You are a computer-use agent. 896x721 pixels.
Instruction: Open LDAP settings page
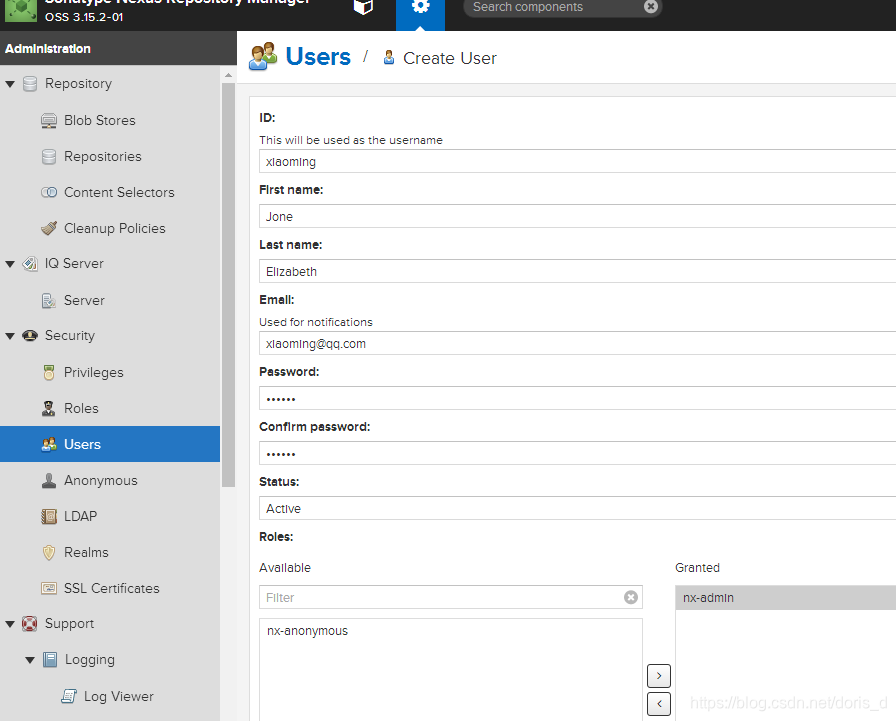tap(81, 516)
